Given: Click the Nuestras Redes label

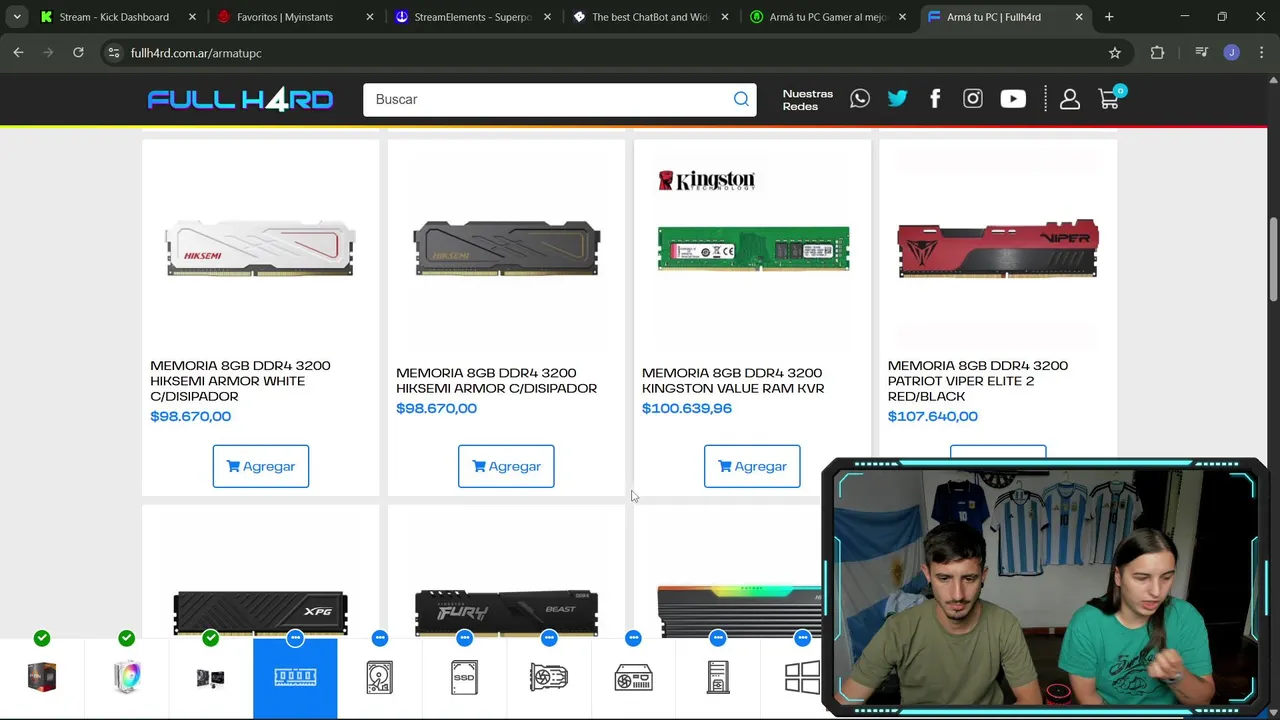Looking at the screenshot, I should point(808,99).
